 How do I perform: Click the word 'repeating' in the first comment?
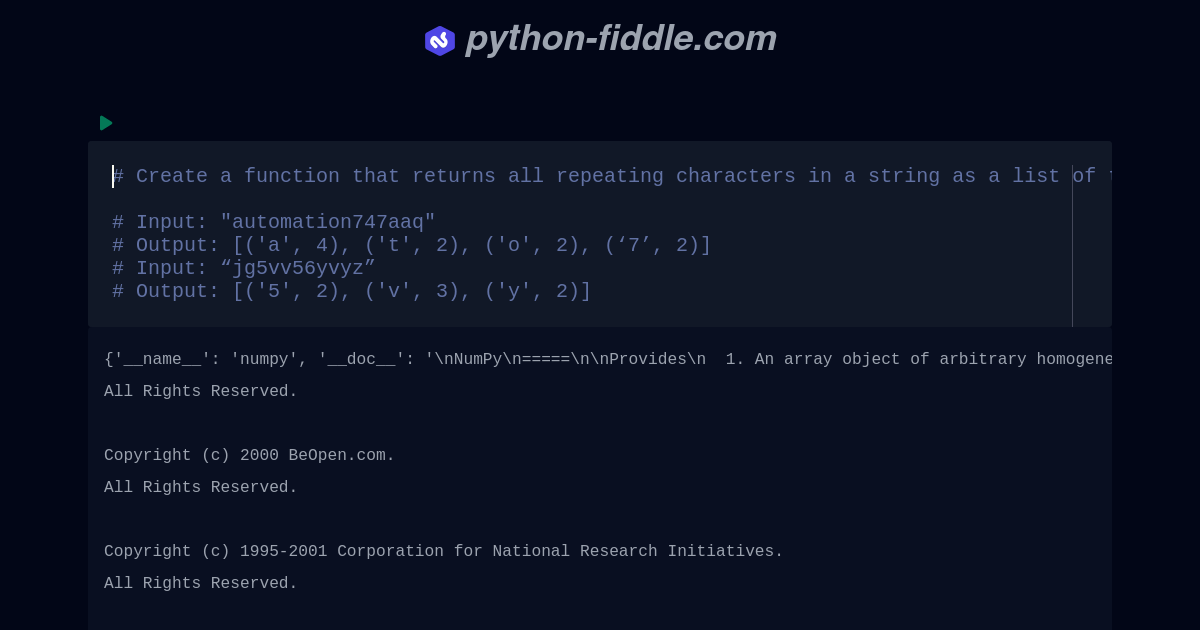point(609,176)
